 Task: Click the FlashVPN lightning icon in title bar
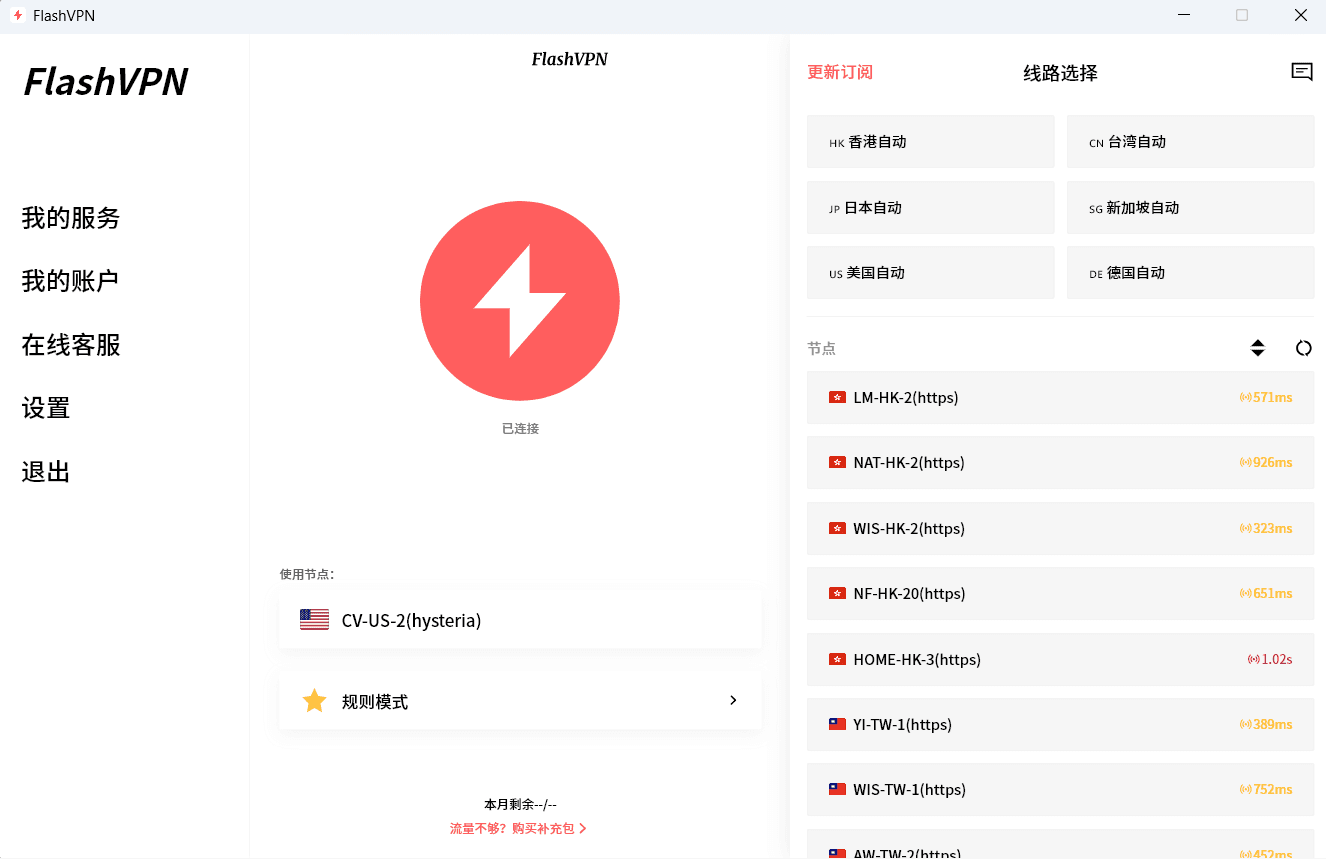coord(17,15)
